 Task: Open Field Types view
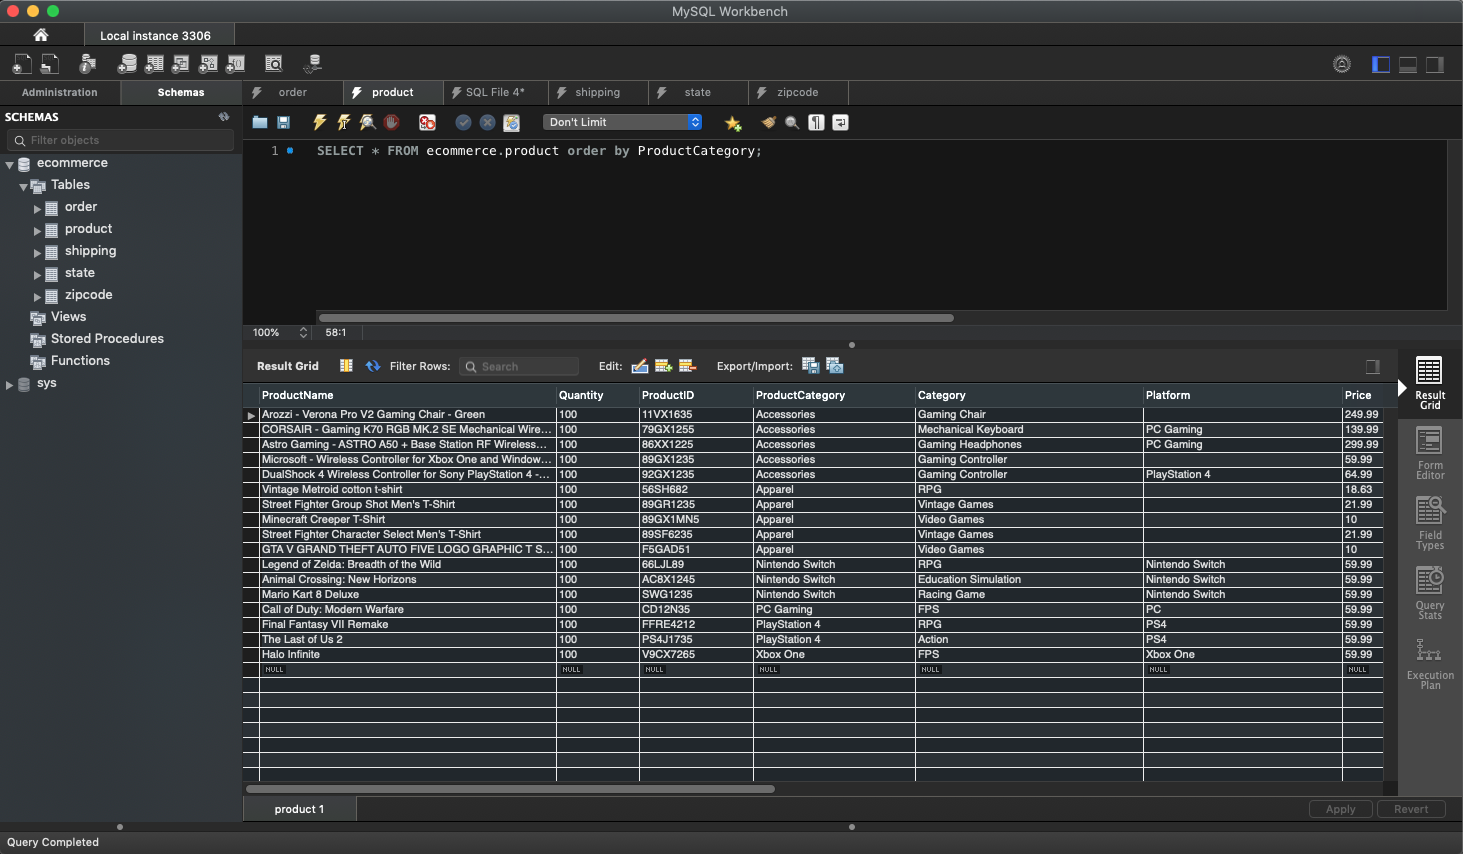[x=1430, y=523]
